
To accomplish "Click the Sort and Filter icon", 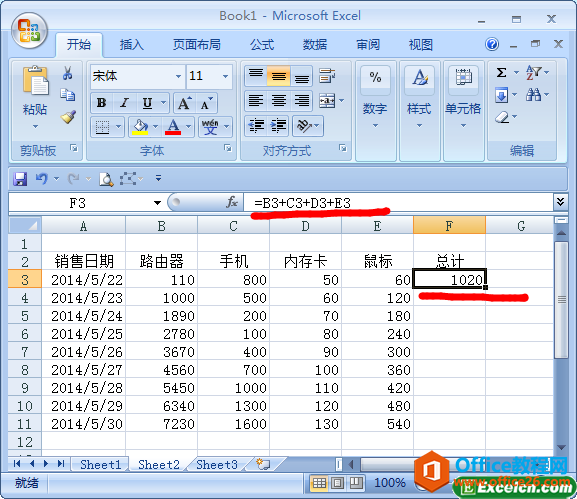I will pos(534,72).
